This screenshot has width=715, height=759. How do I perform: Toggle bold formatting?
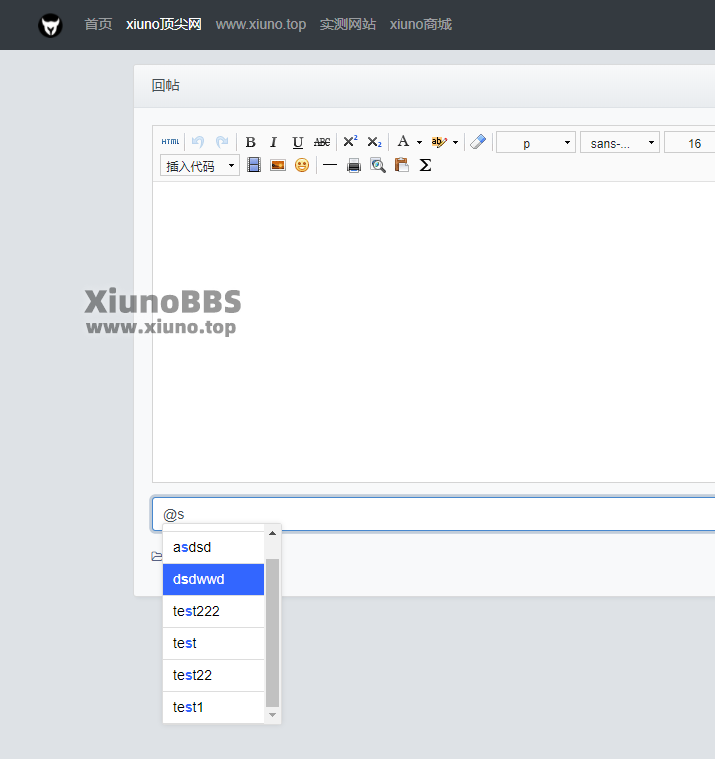point(250,142)
